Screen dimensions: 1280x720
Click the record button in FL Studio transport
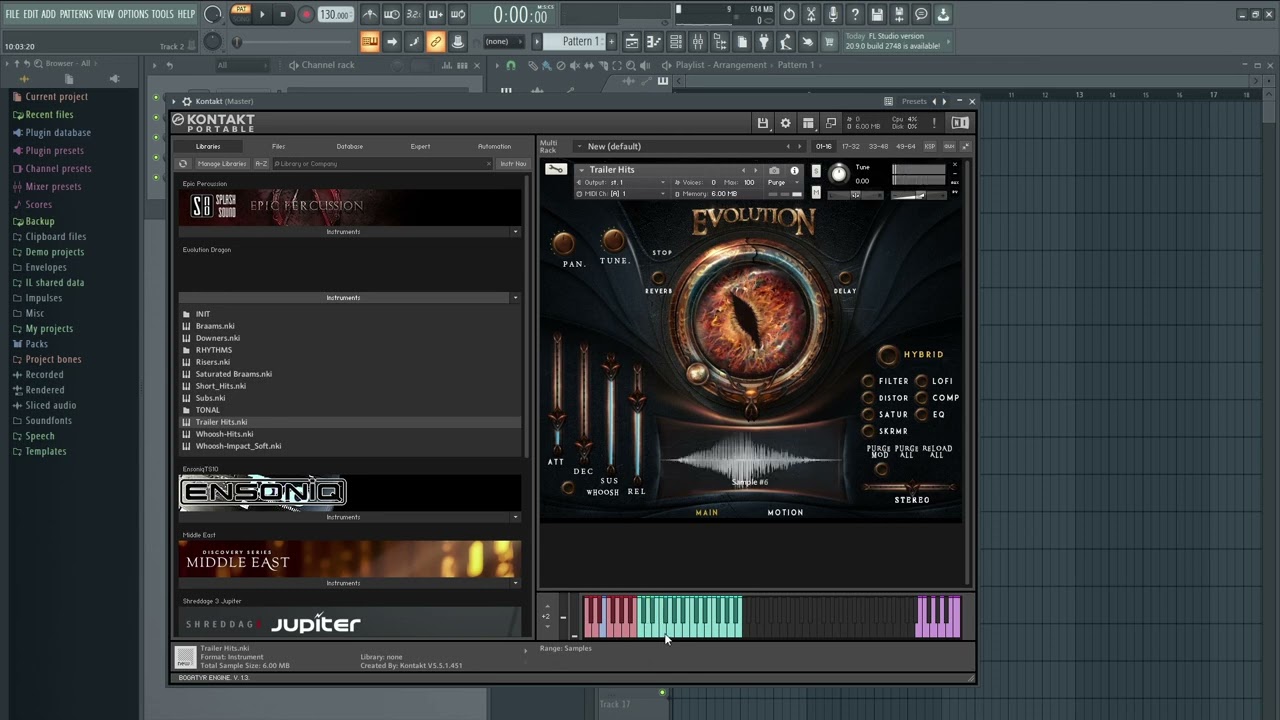(307, 14)
